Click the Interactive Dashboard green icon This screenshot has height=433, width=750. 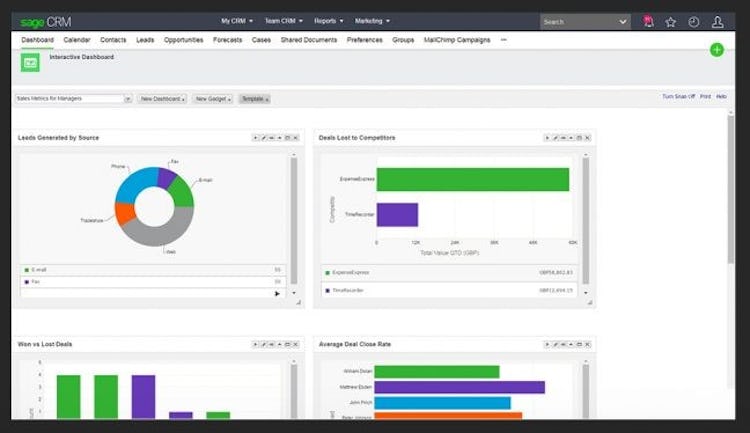coord(30,63)
